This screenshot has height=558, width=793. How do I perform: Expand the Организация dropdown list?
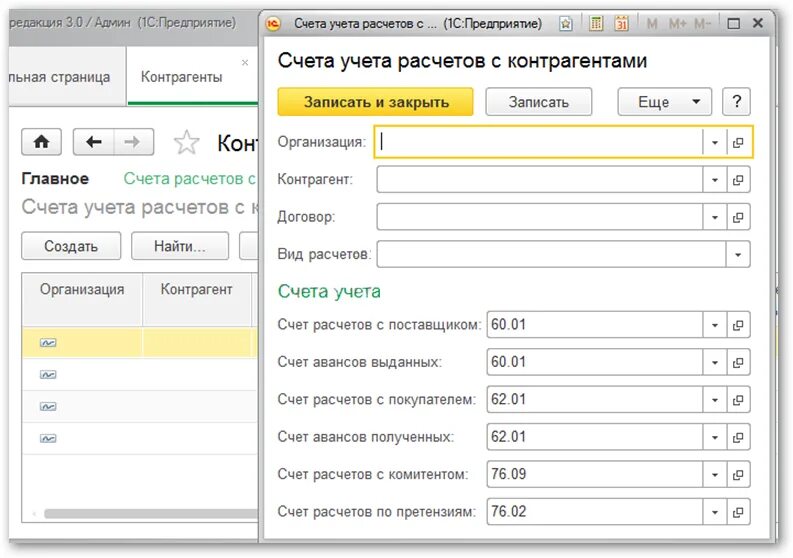[x=715, y=143]
